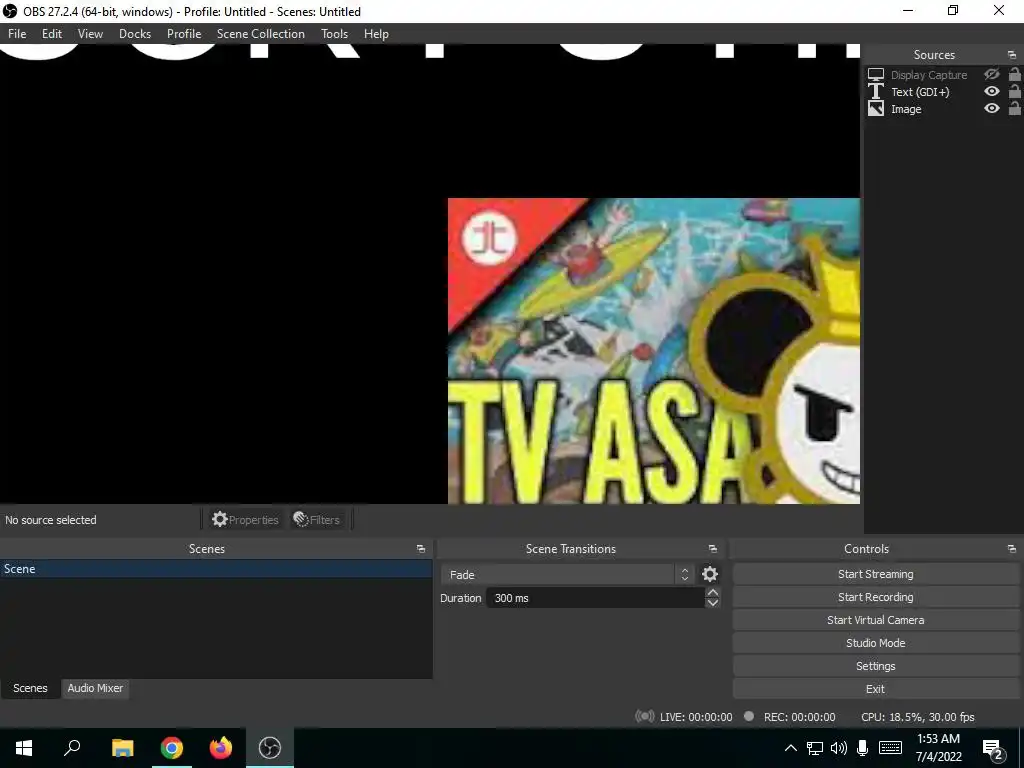
Task: Click Start Streaming
Action: click(x=875, y=574)
